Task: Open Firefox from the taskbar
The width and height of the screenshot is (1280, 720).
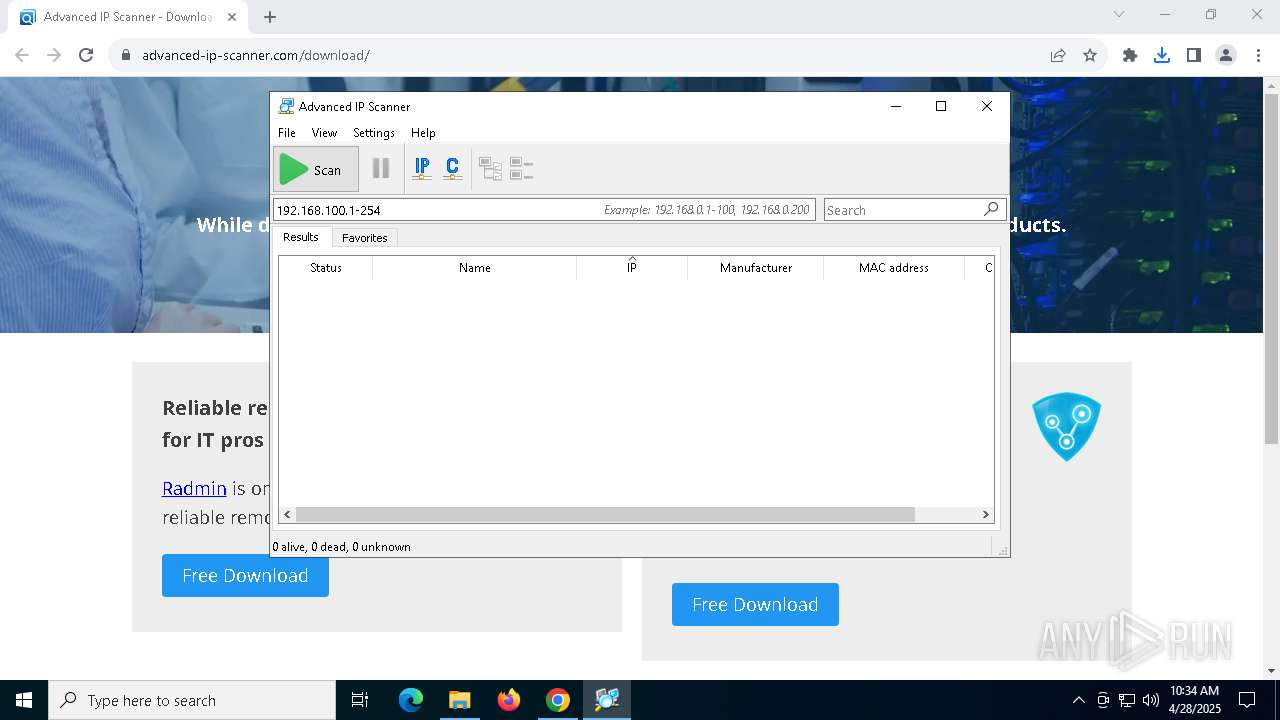Action: 509,700
